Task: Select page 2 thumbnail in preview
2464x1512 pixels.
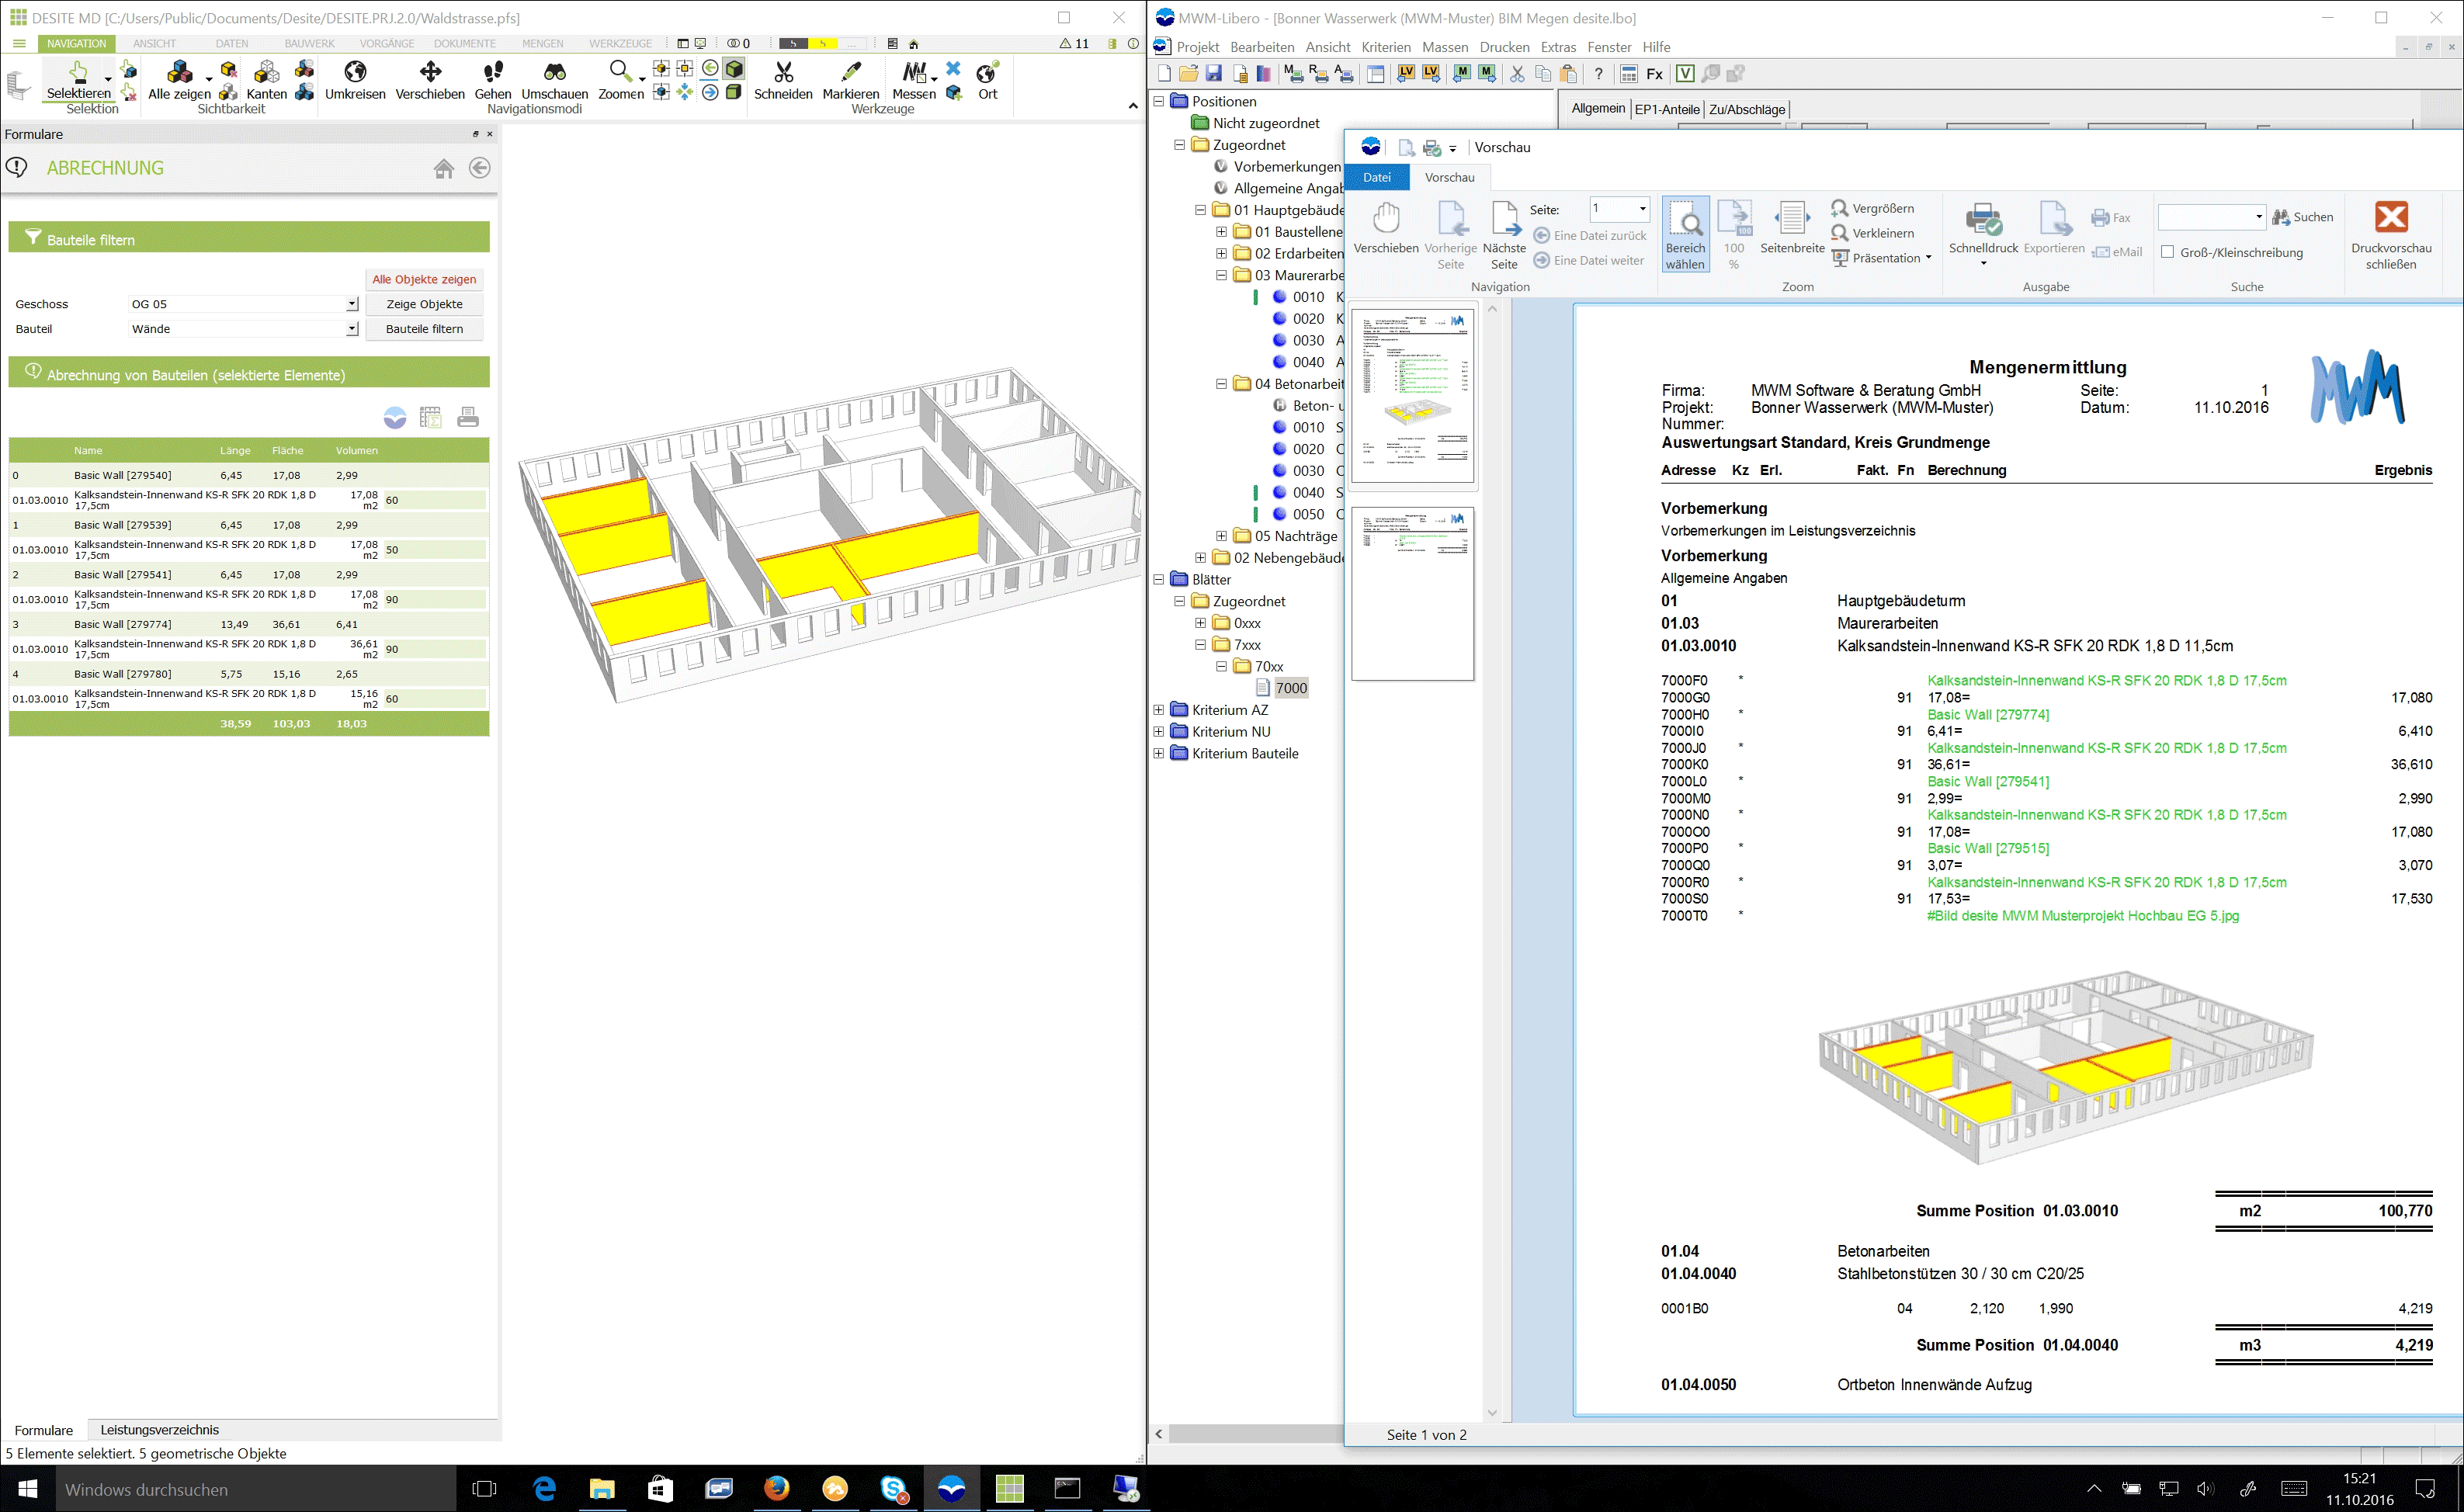Action: click(x=1412, y=594)
